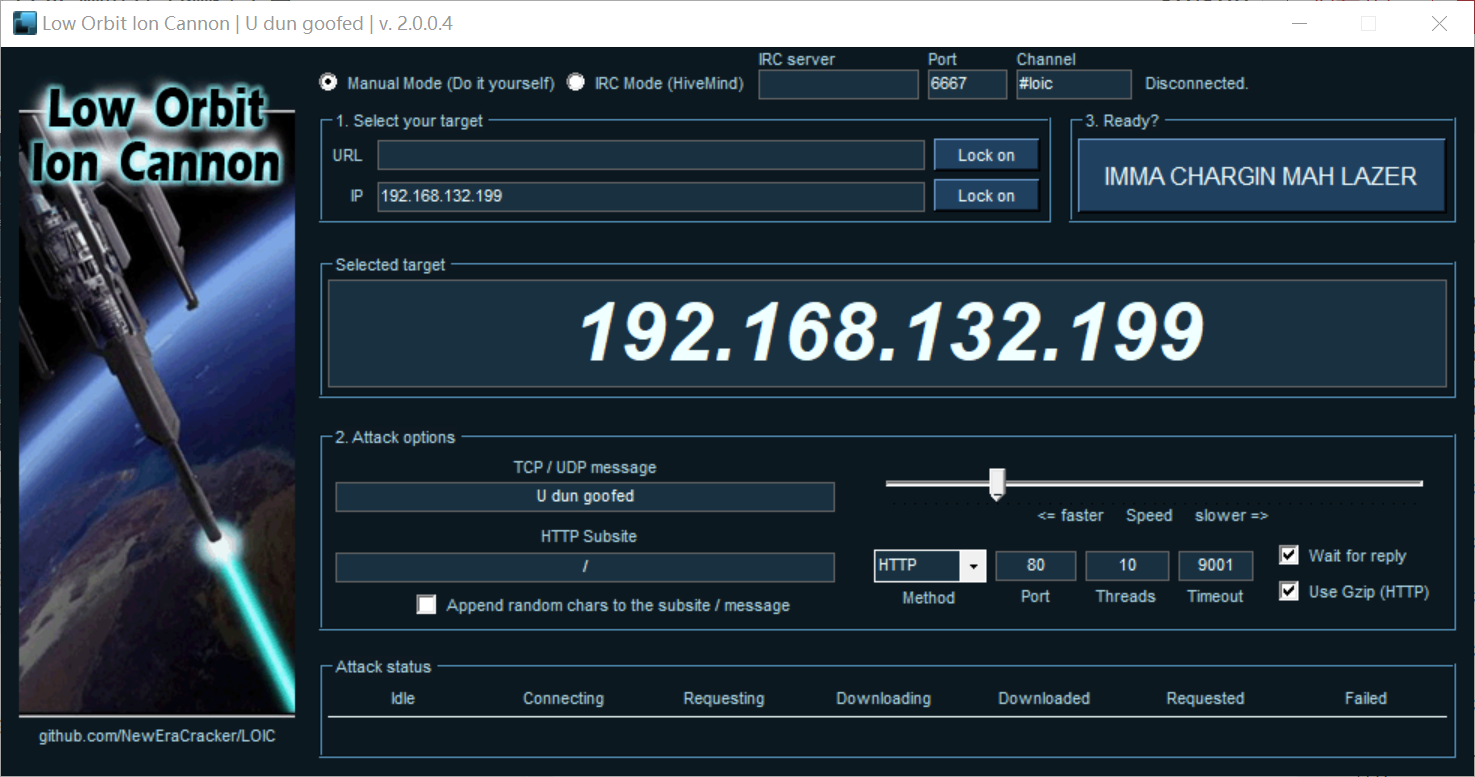The height and width of the screenshot is (777, 1475).
Task: Click github.com/NewEraCracker/LOIC link text
Action: point(157,736)
